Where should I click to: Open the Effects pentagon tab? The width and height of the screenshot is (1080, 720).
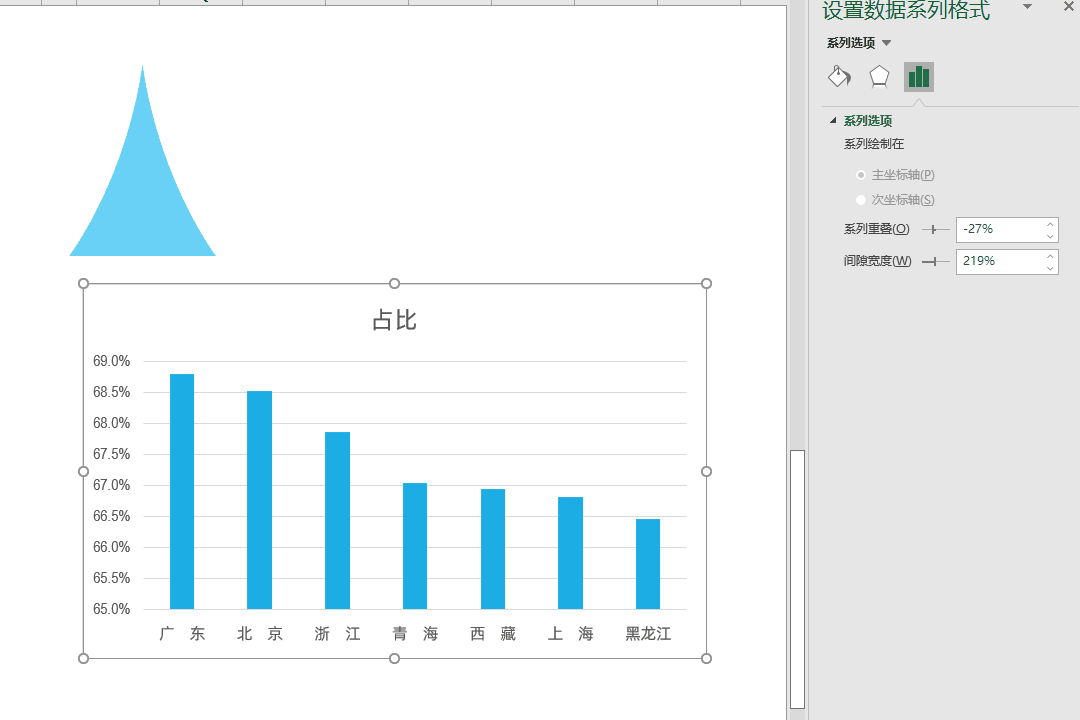(x=879, y=77)
